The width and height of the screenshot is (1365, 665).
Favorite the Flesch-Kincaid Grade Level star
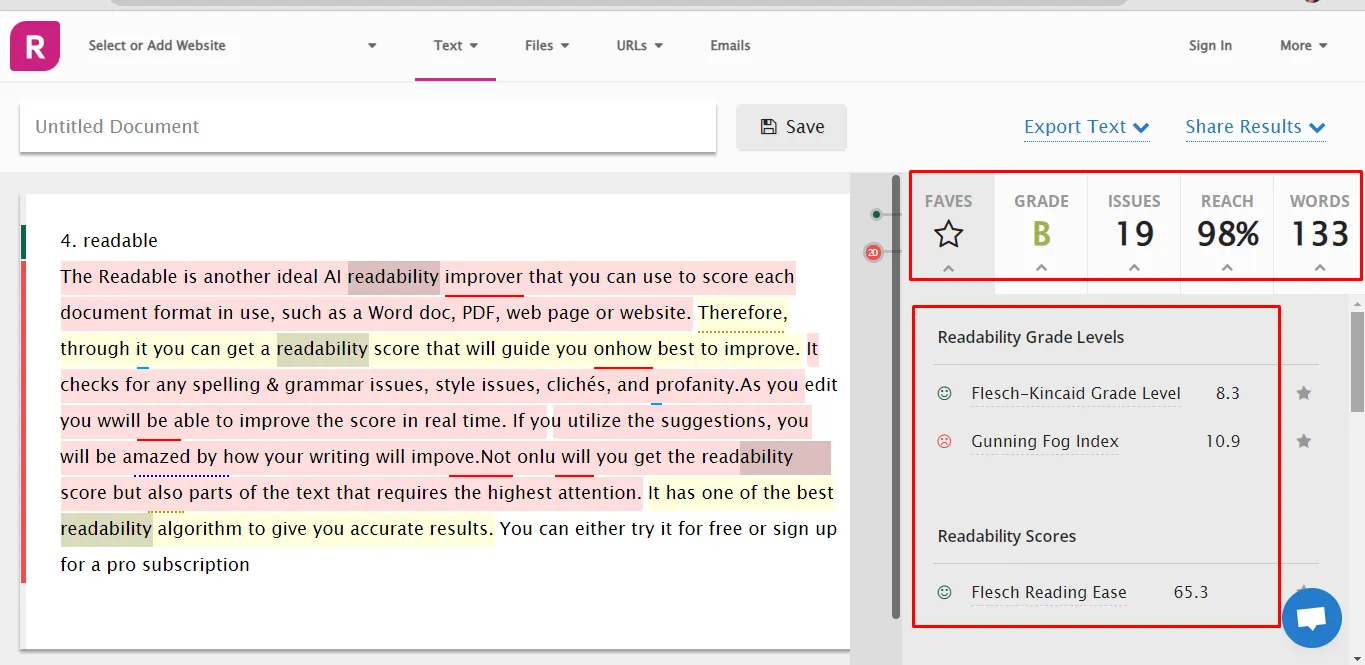coord(1303,393)
